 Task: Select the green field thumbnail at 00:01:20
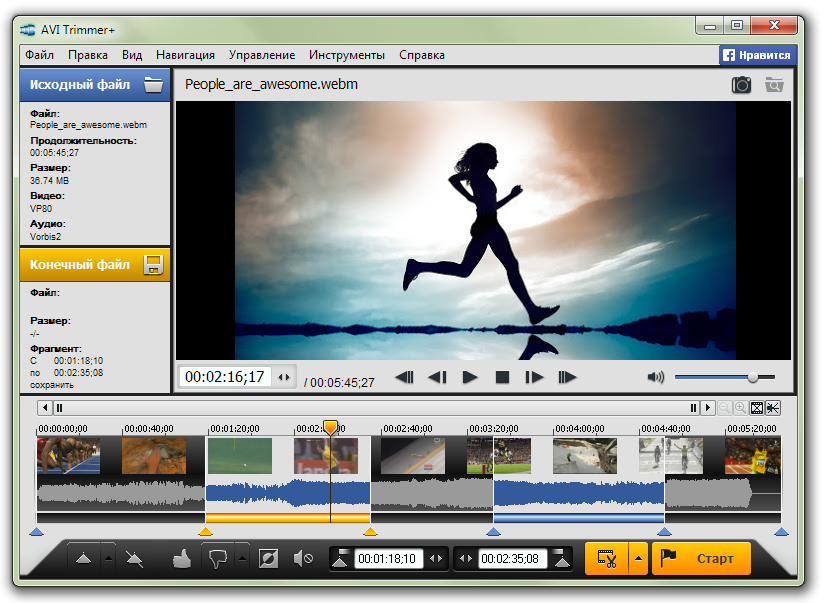(240, 456)
